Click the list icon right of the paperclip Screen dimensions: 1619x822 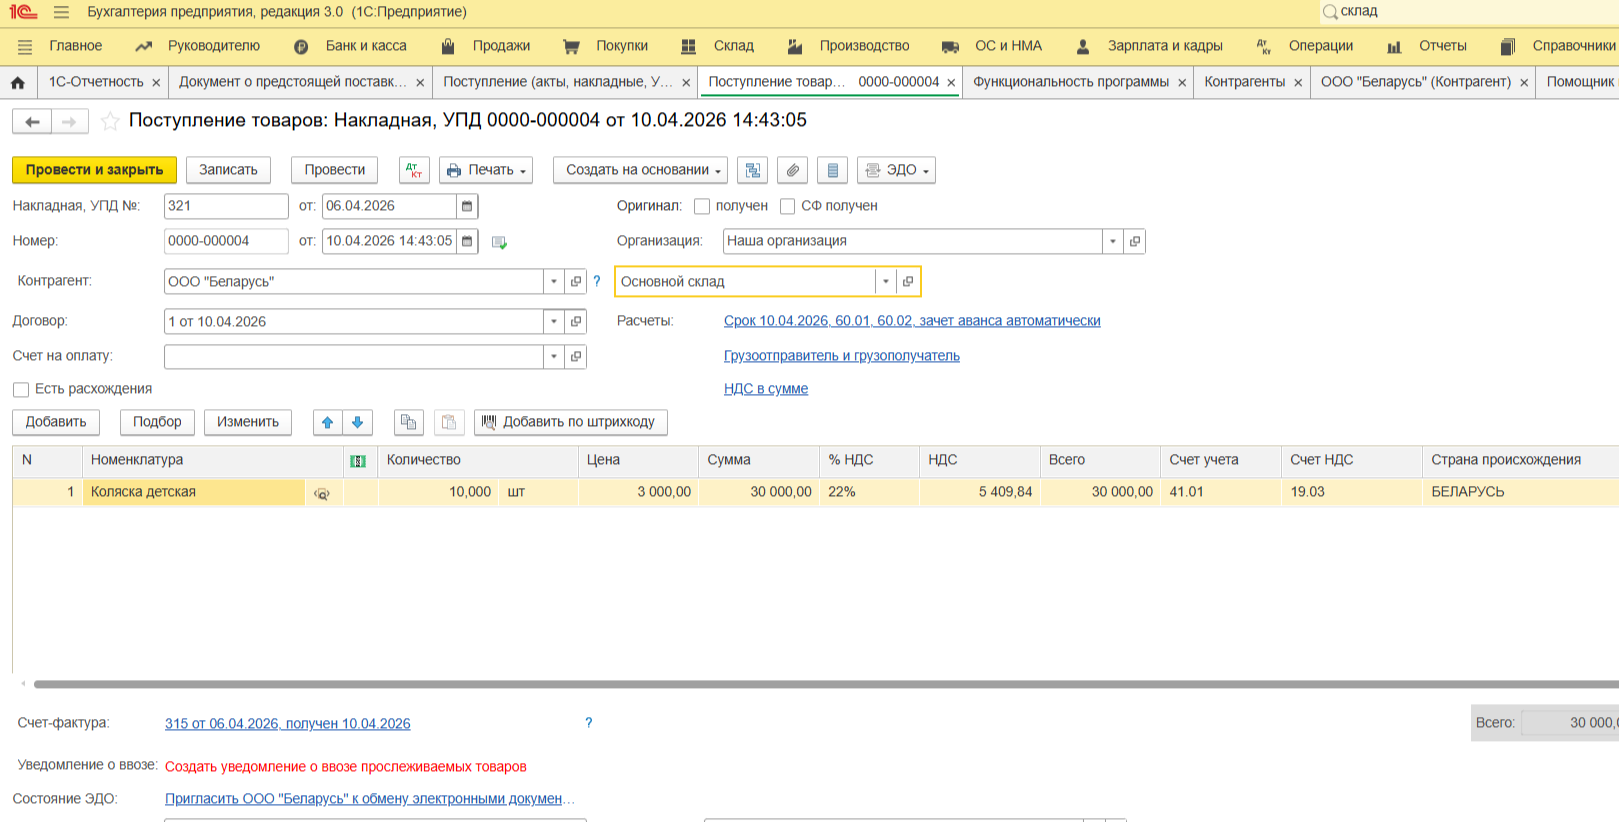click(832, 170)
